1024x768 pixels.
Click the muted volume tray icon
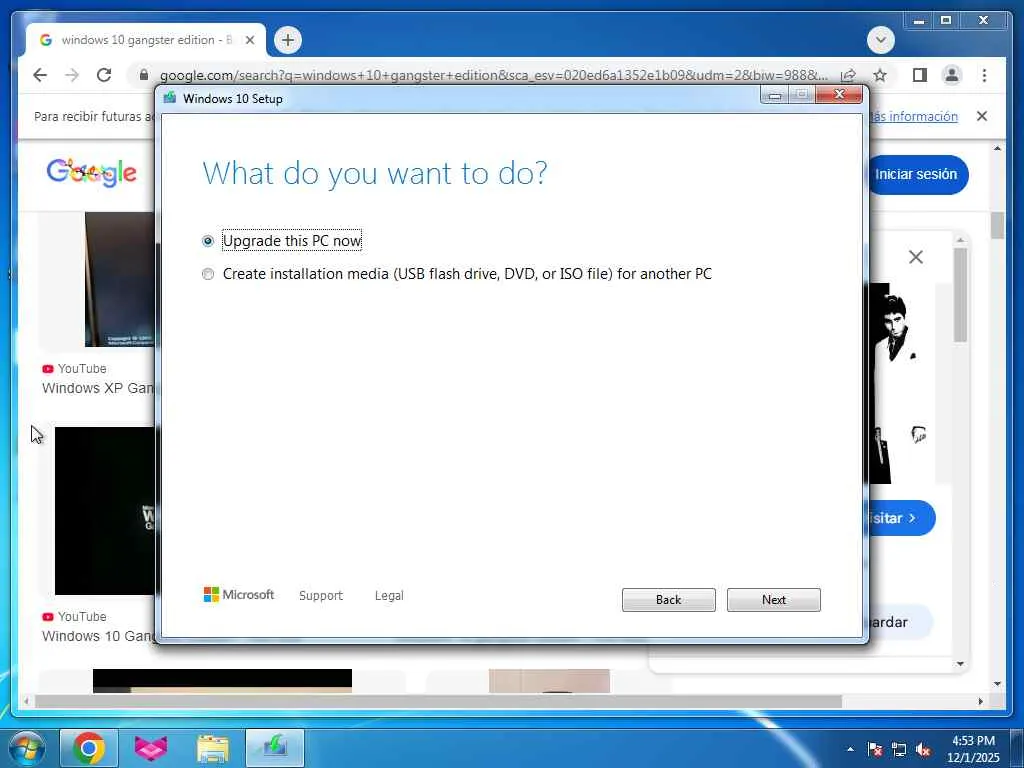pyautogui.click(x=923, y=749)
